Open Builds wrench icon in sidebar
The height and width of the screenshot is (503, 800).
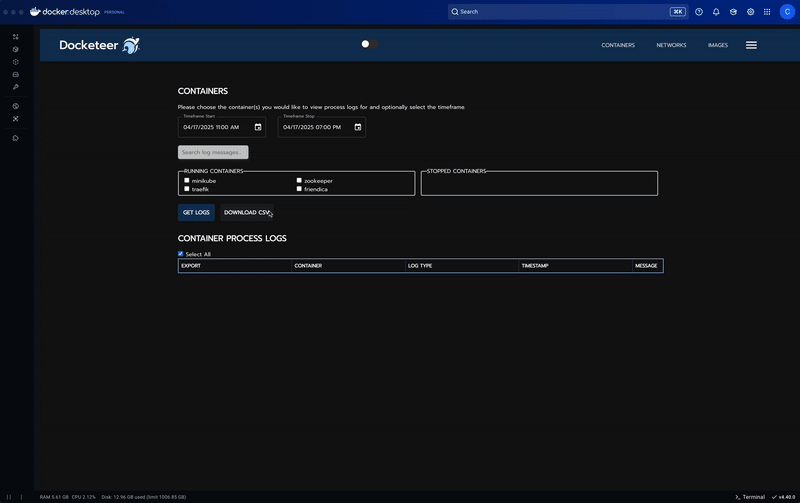point(15,87)
